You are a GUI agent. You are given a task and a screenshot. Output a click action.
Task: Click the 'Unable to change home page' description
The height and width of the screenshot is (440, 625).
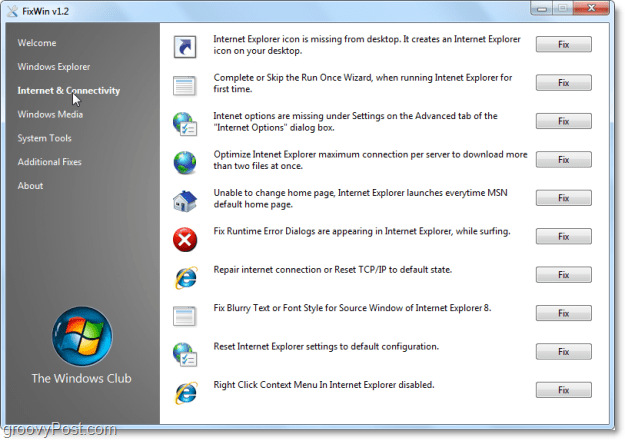coord(361,198)
